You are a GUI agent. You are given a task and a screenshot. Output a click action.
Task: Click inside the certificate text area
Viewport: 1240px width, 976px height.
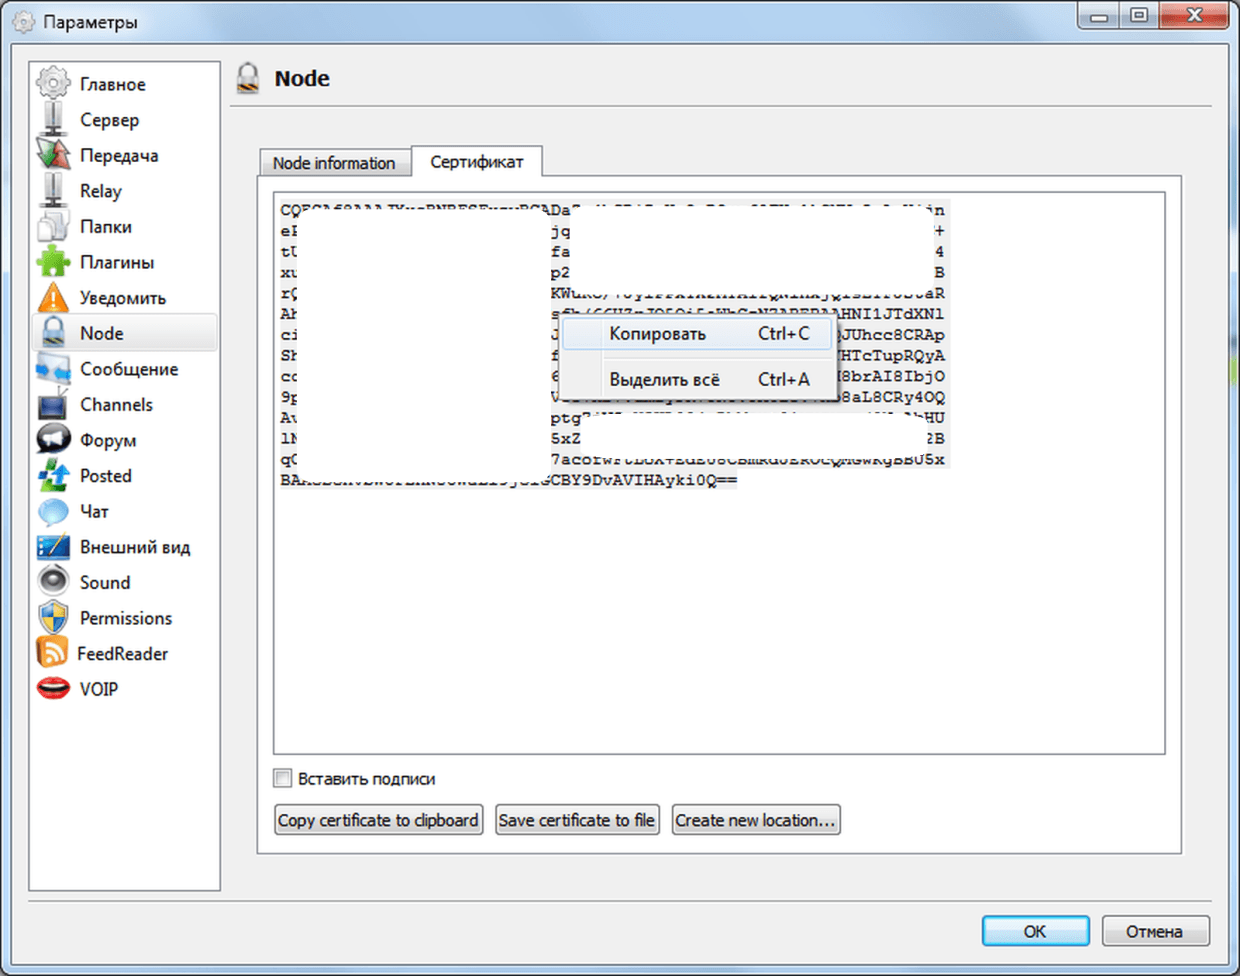[x=718, y=620]
